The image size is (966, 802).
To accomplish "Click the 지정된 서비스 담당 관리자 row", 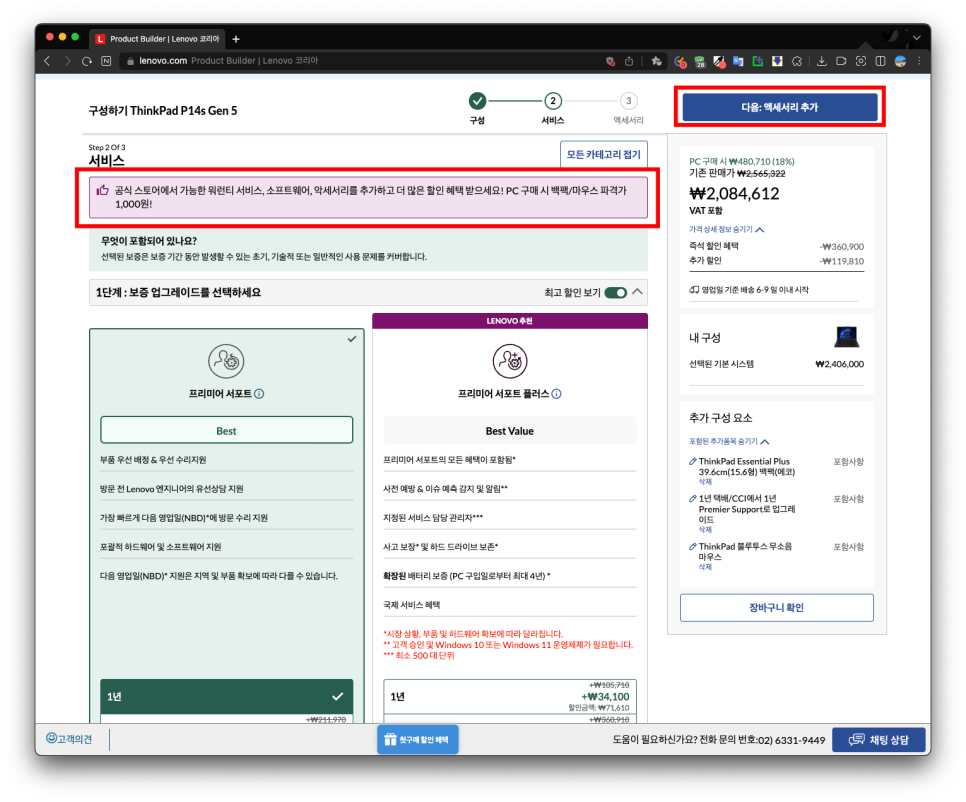I will click(509, 517).
